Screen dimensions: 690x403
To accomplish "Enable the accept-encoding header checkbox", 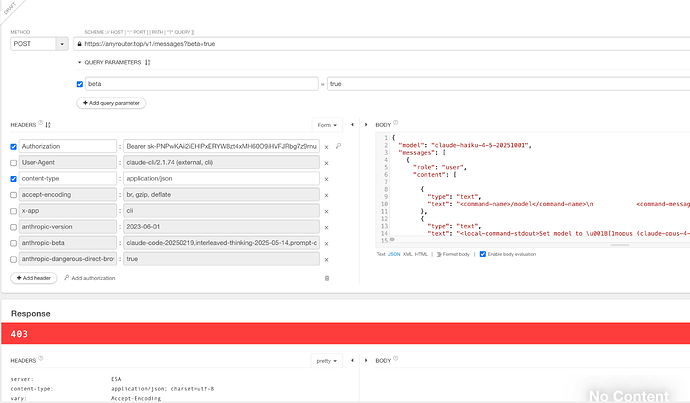I will click(14, 195).
